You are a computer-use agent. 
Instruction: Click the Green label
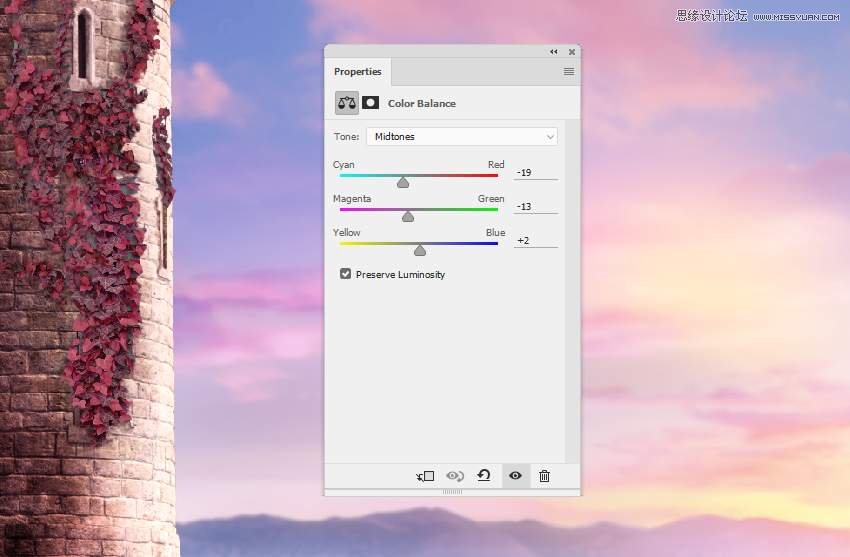491,199
